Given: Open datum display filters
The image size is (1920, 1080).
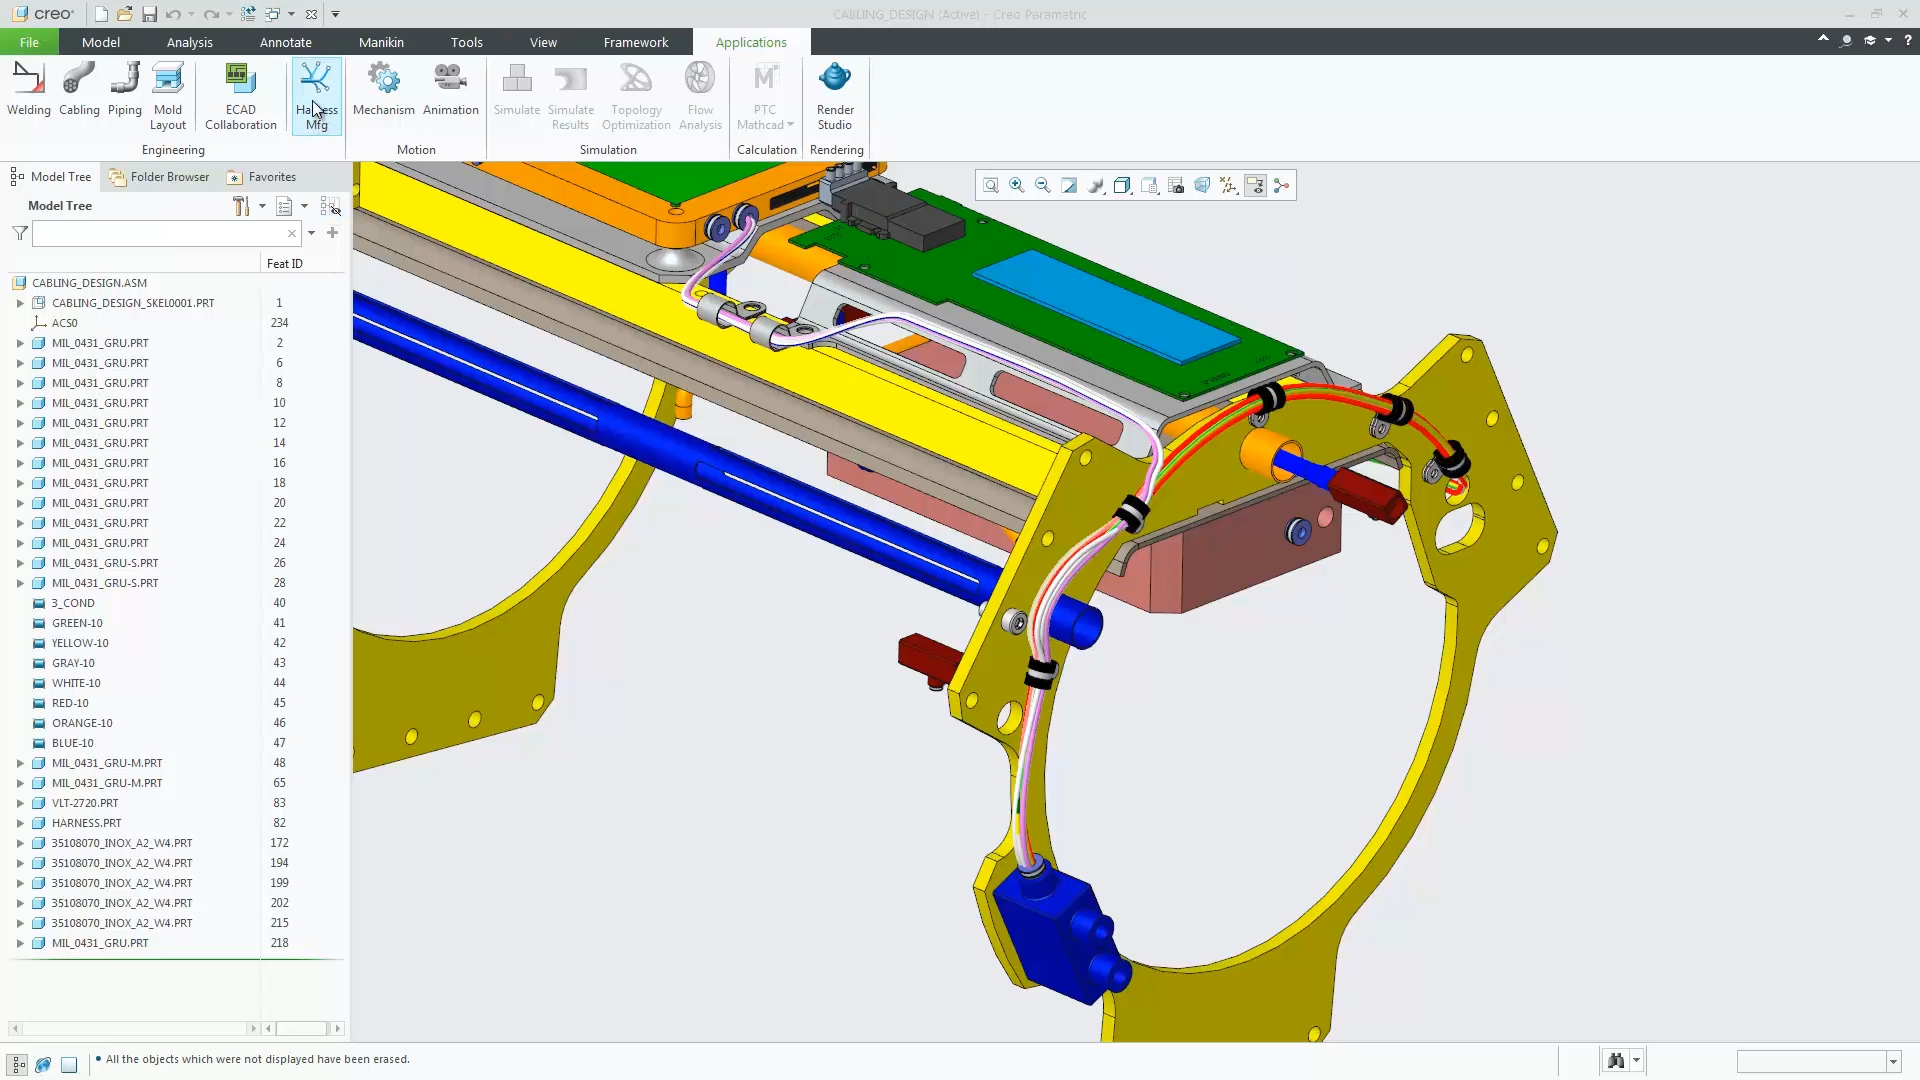Looking at the screenshot, I should point(1229,186).
